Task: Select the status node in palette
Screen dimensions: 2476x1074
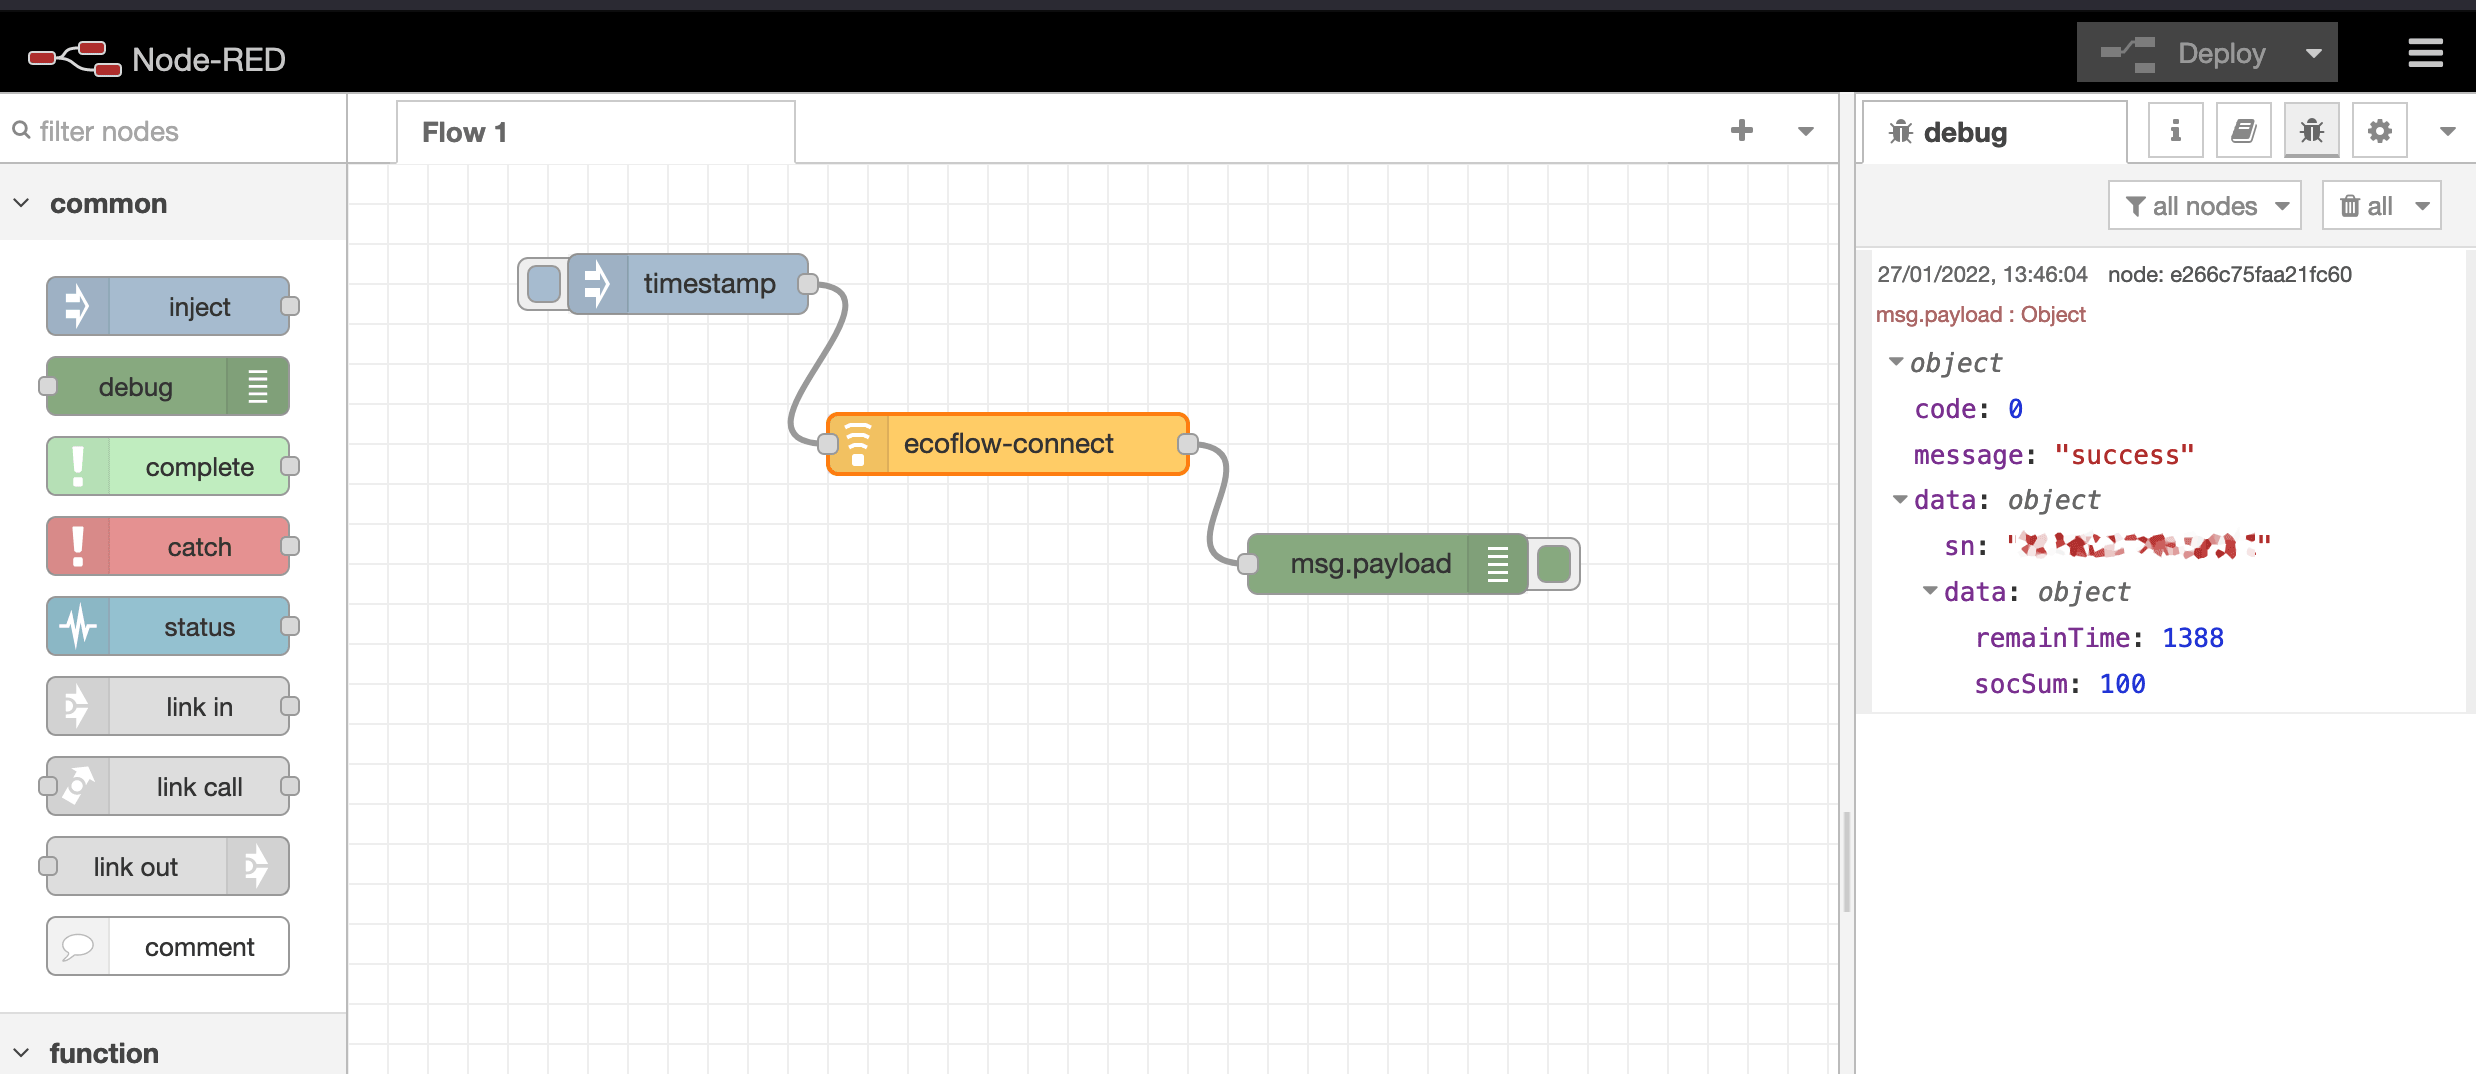Action: pyautogui.click(x=168, y=626)
